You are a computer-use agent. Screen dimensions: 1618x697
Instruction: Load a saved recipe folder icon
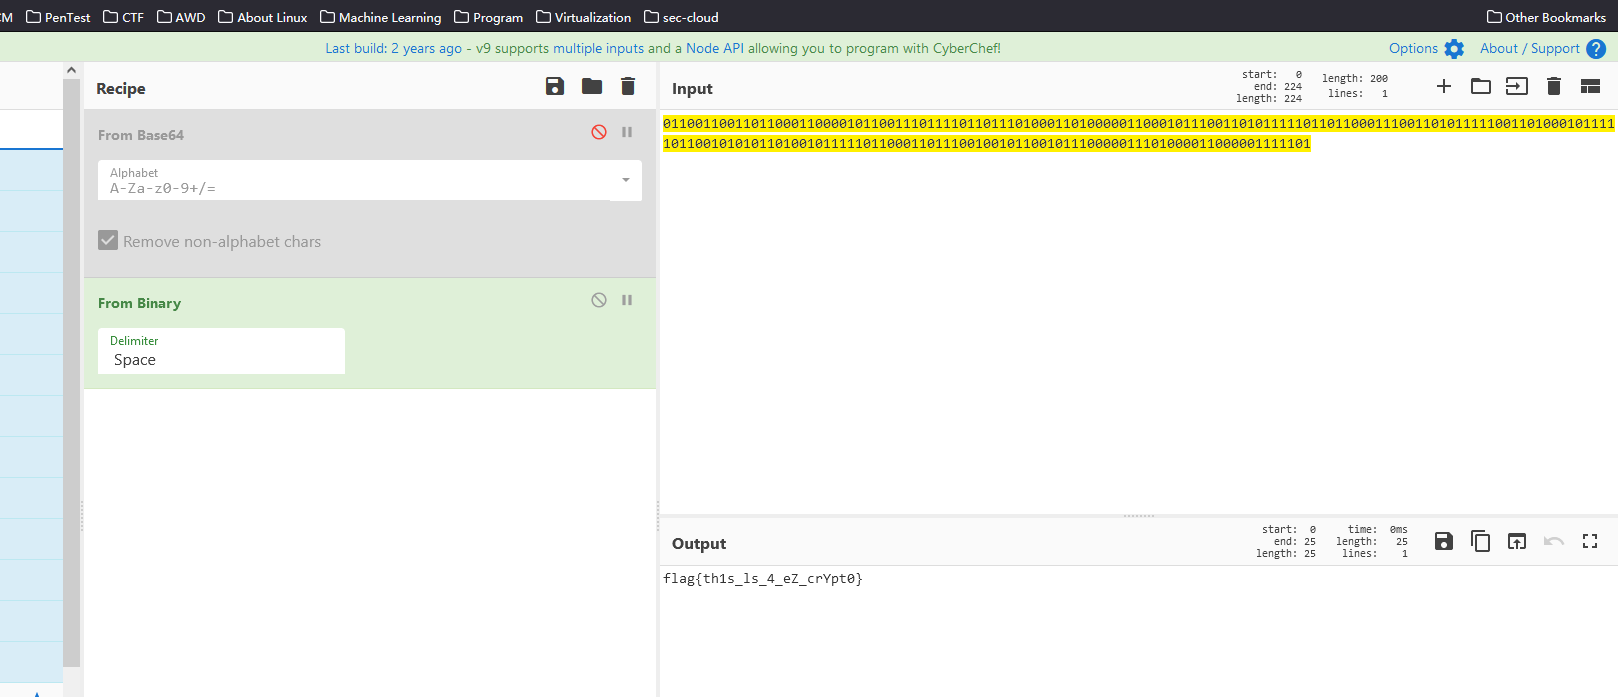(592, 86)
